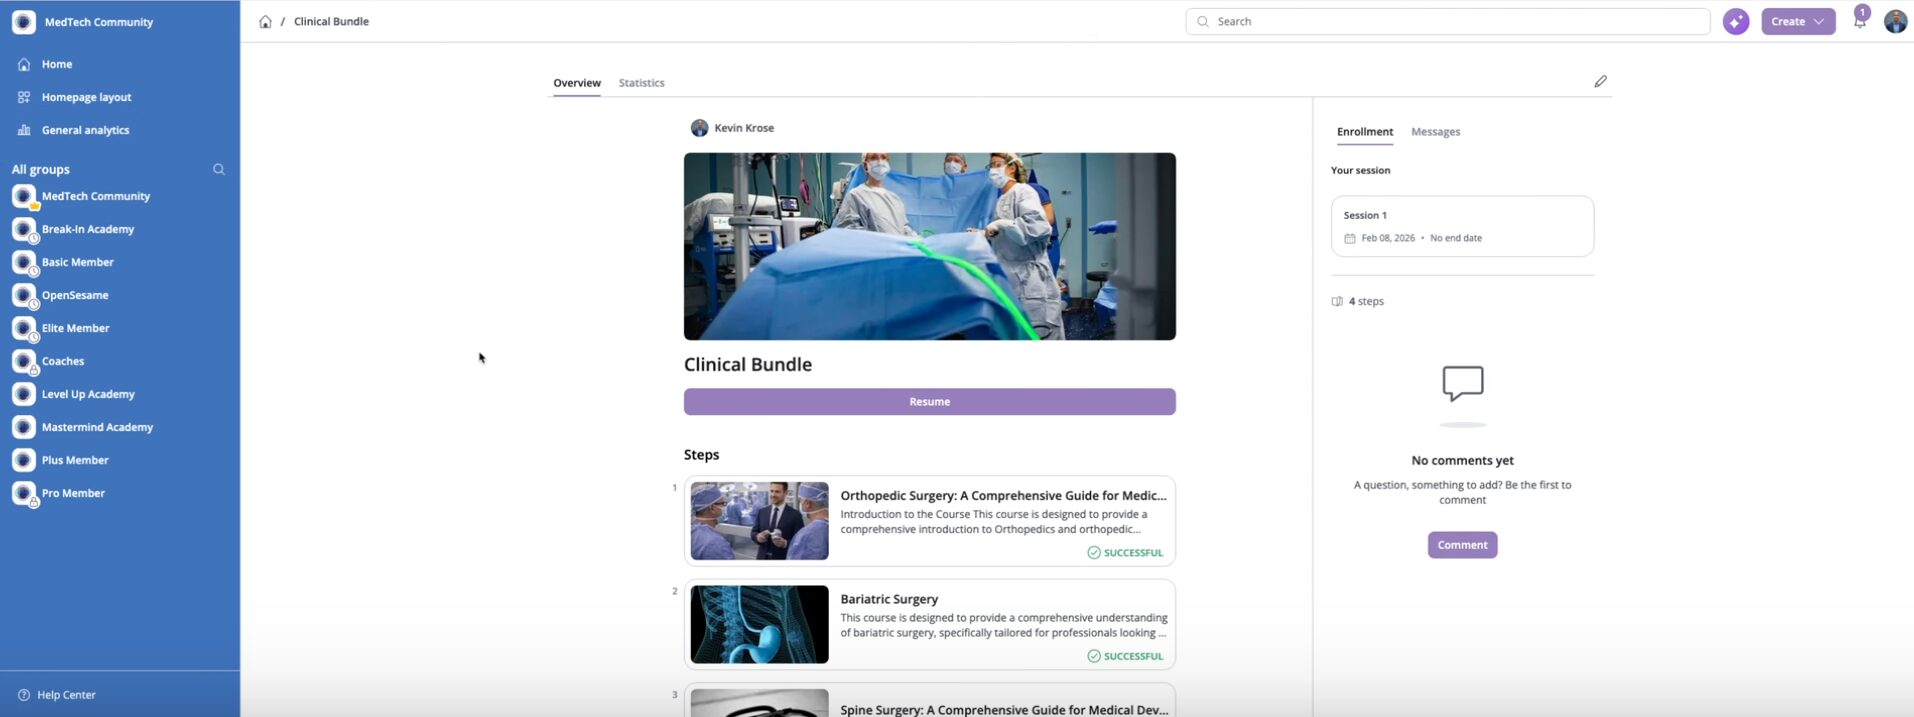Open Homepage layout in sidebar
The height and width of the screenshot is (717, 1914).
86,97
